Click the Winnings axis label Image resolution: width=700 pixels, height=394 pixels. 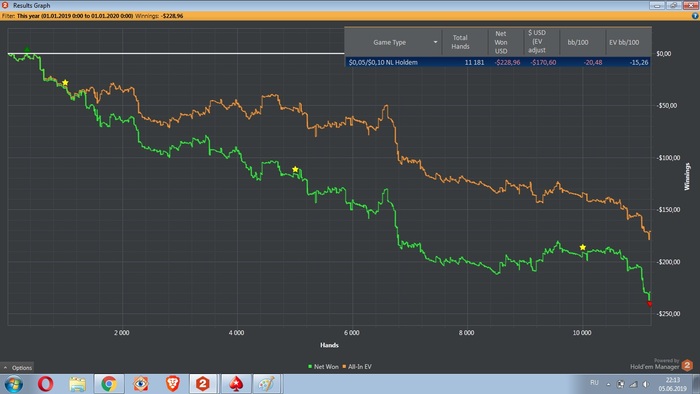[687, 177]
